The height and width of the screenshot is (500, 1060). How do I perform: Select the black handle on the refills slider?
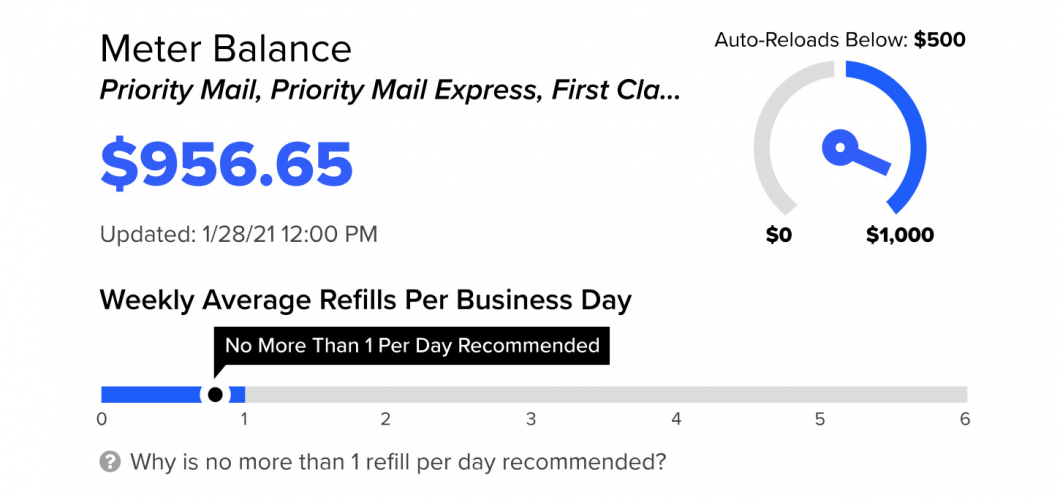215,394
